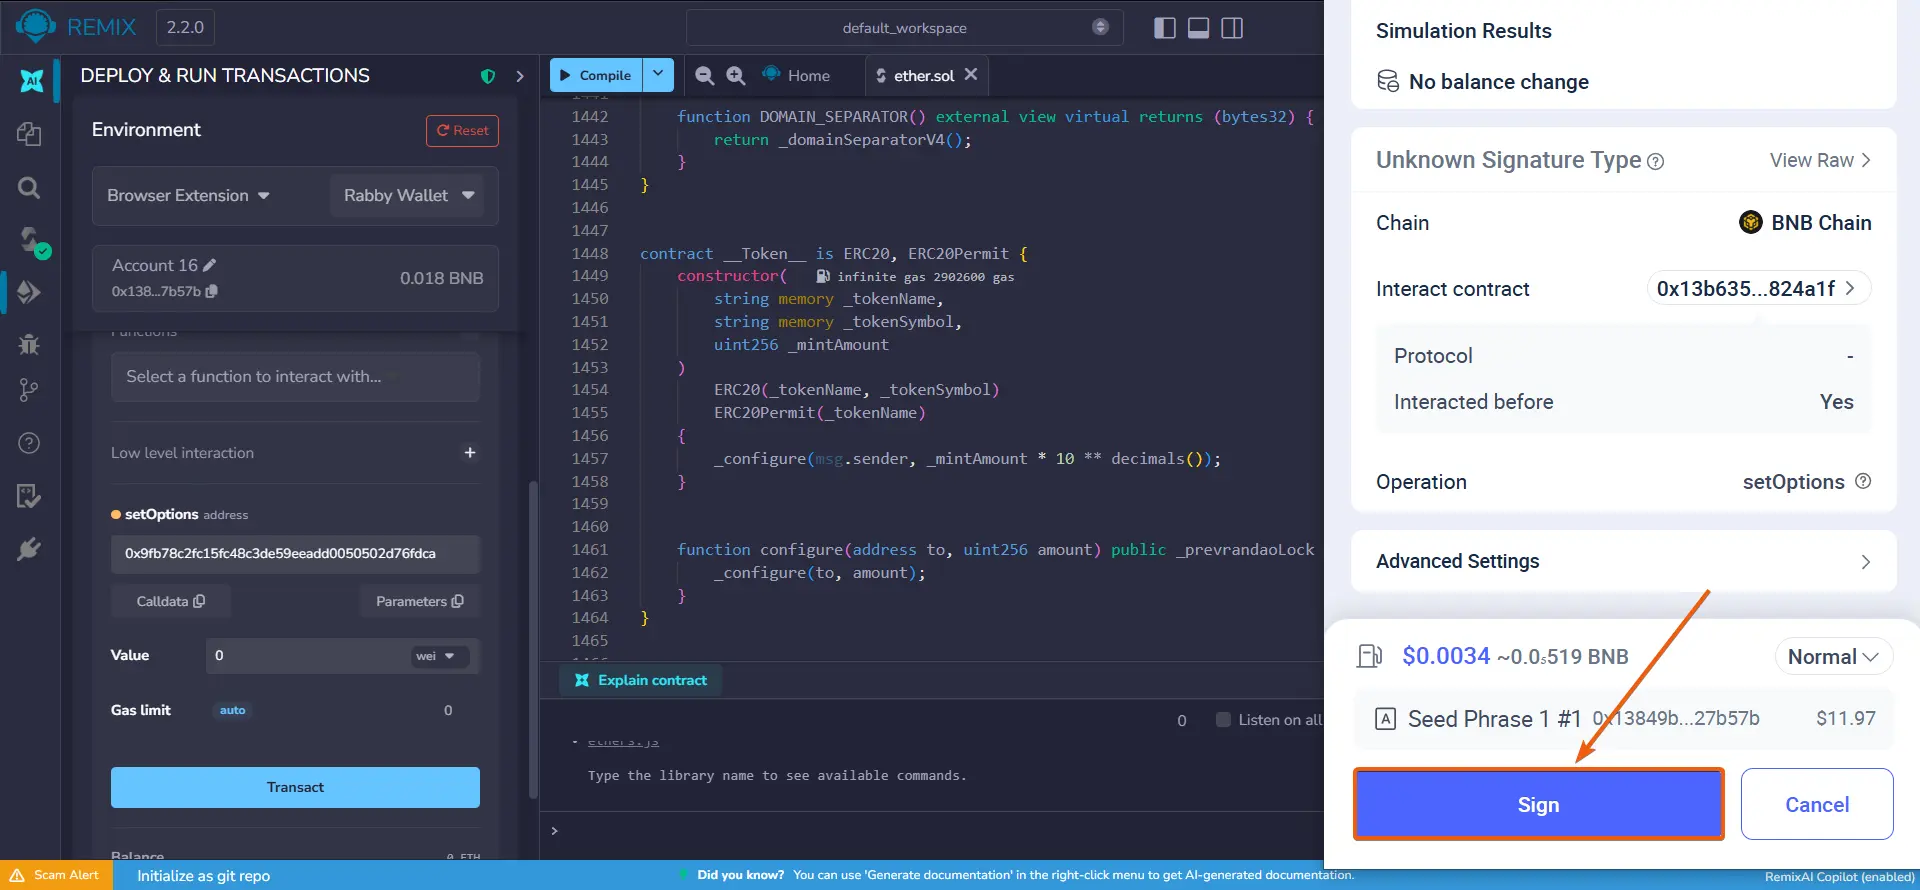Click Explain contract

[x=641, y=680]
